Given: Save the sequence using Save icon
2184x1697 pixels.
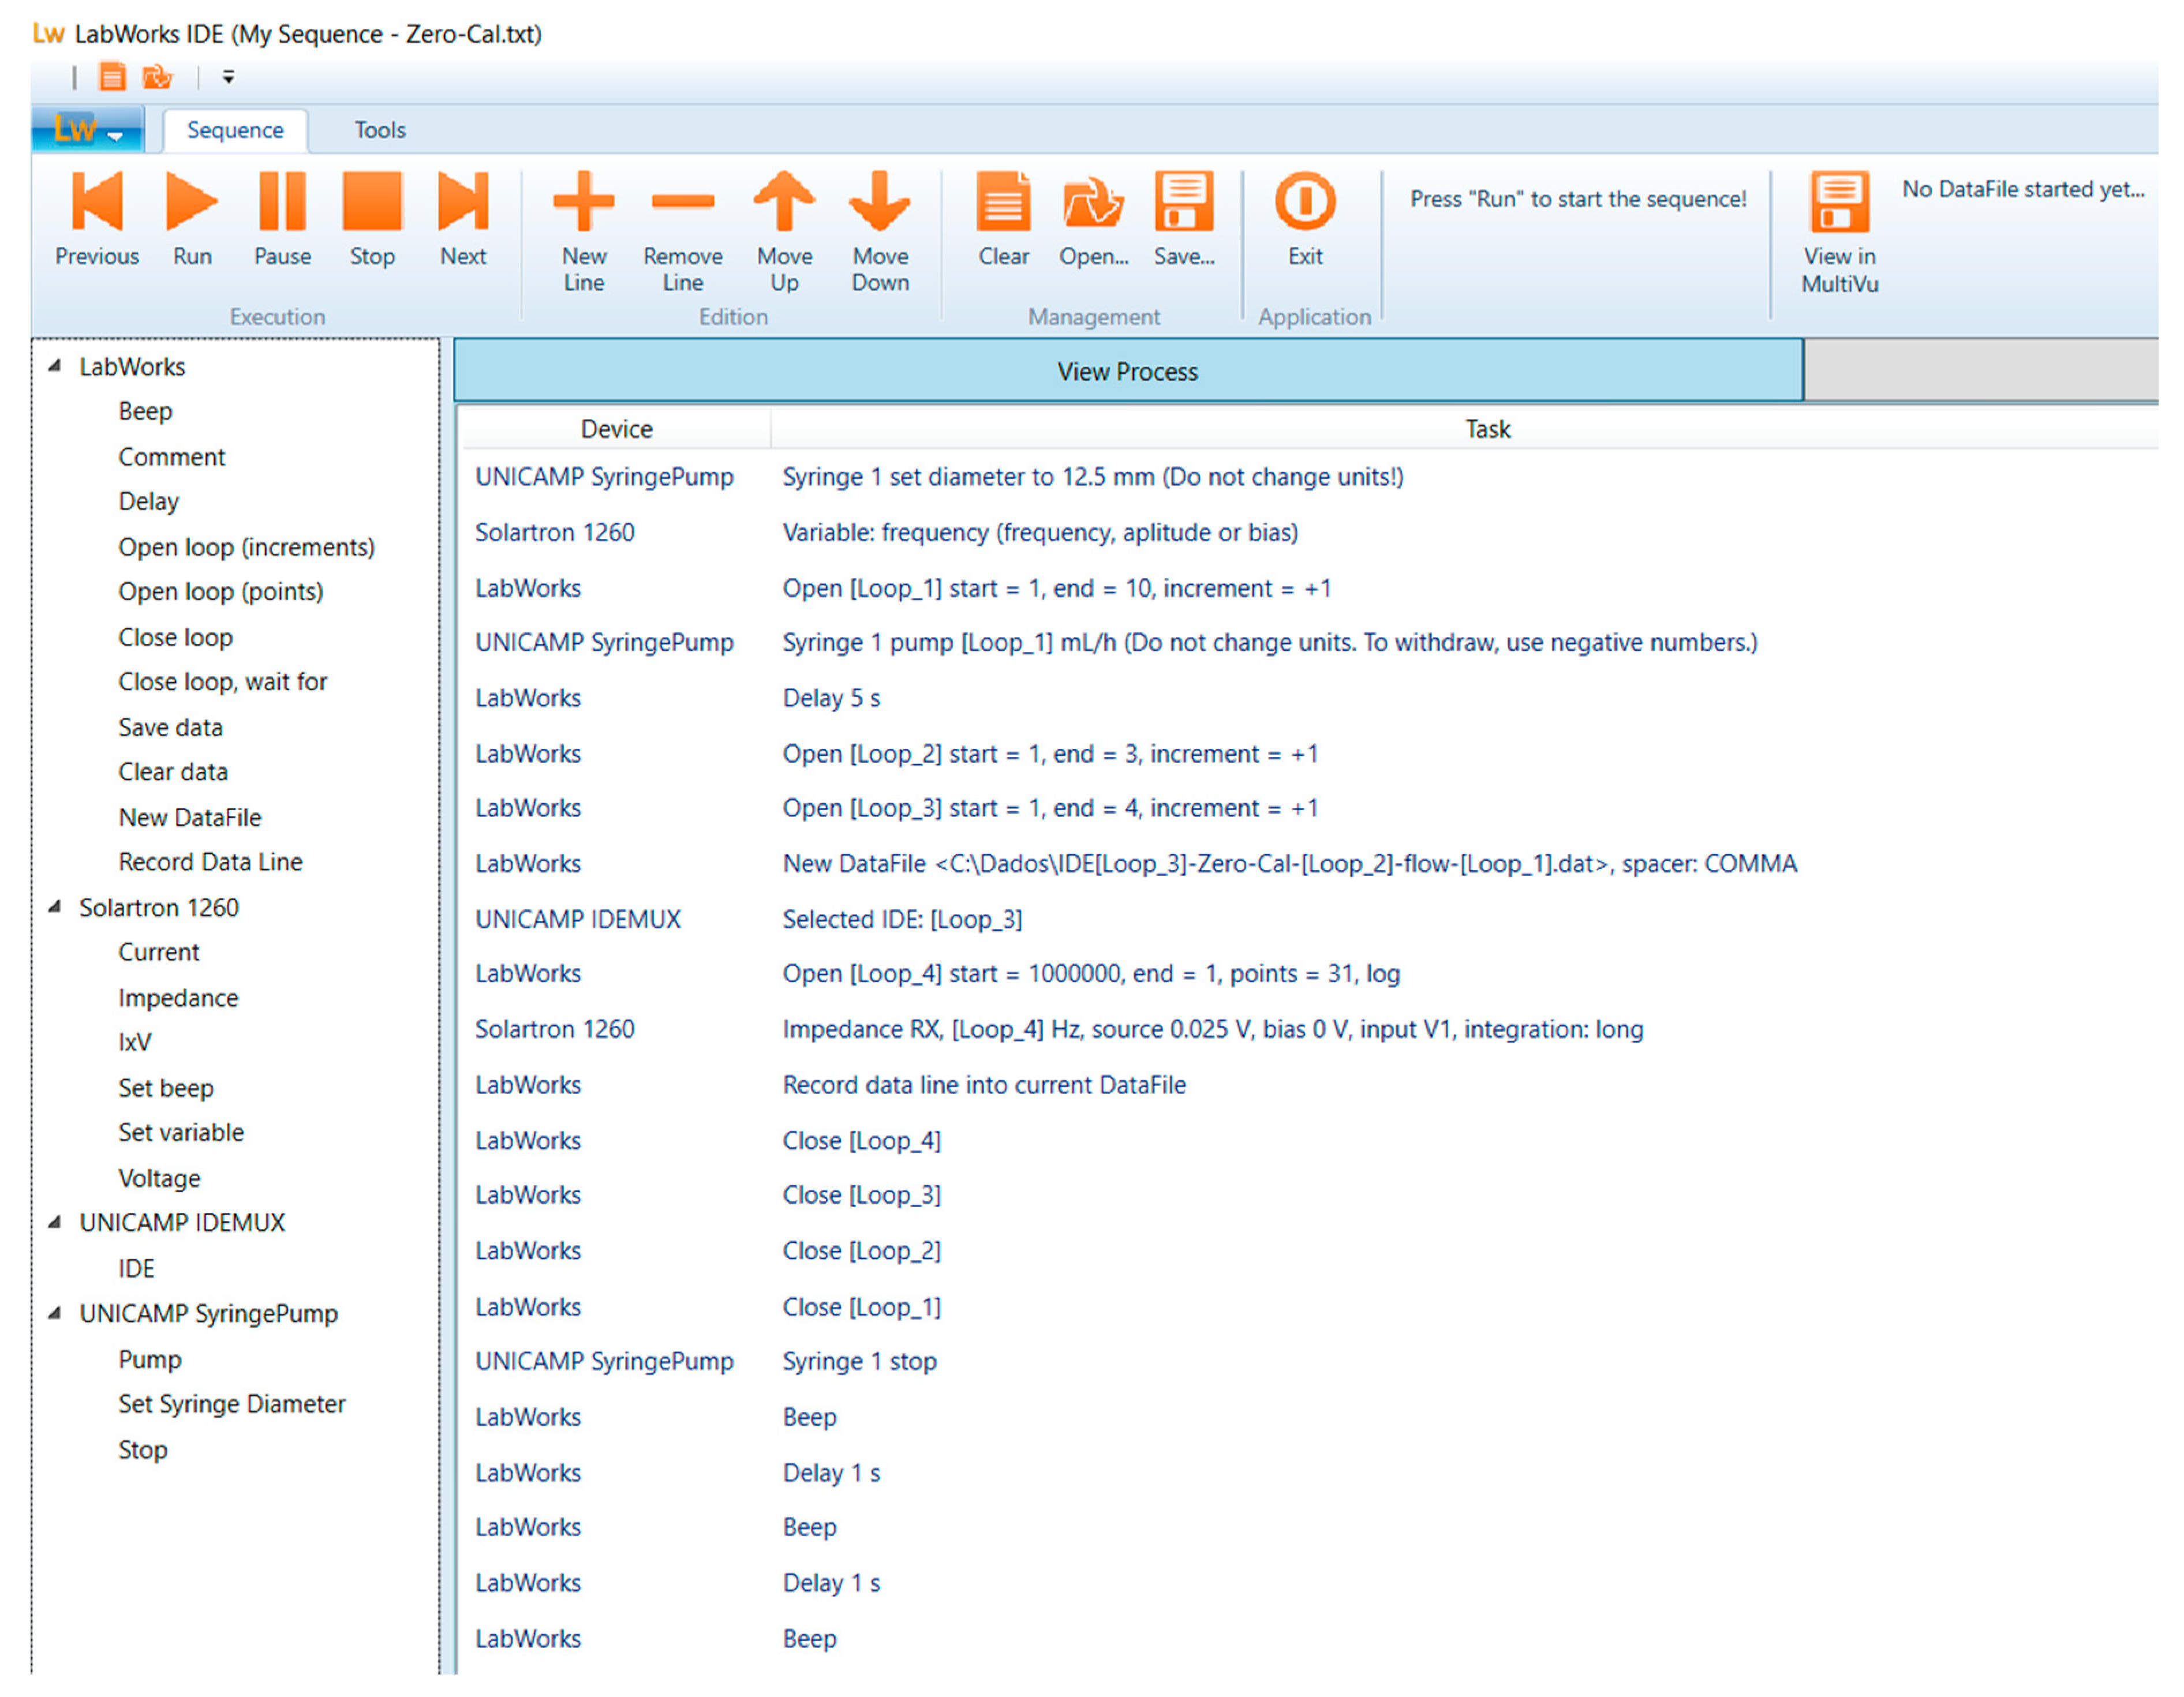Looking at the screenshot, I should tap(1184, 202).
